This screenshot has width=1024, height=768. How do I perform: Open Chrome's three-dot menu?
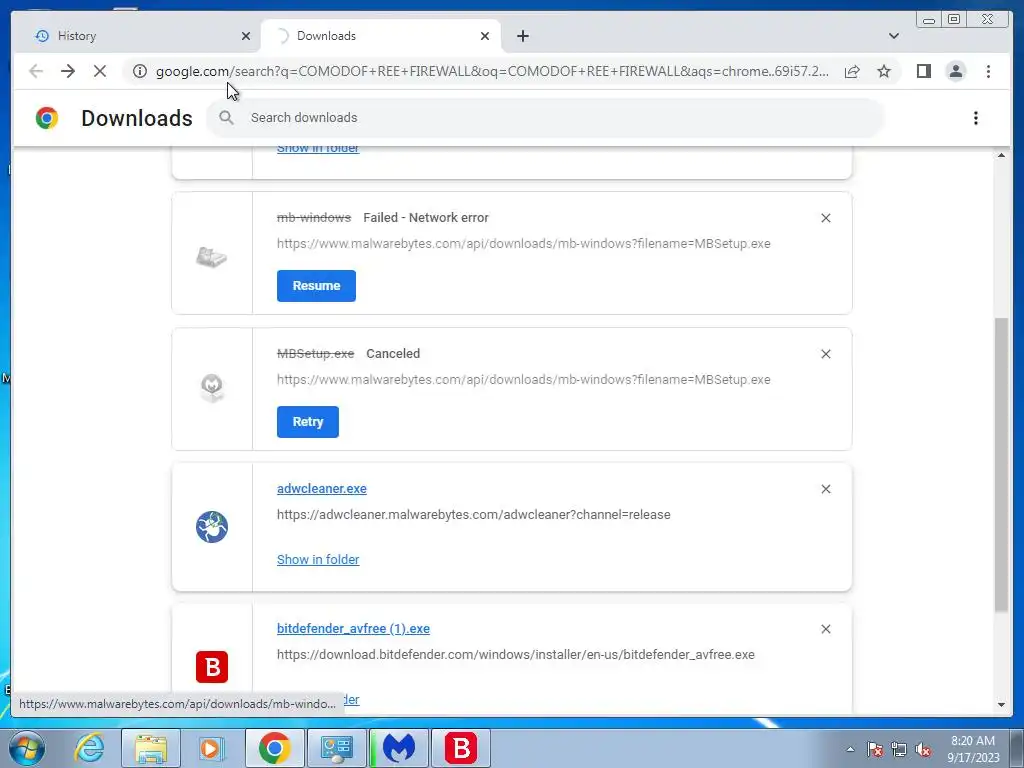[988, 71]
